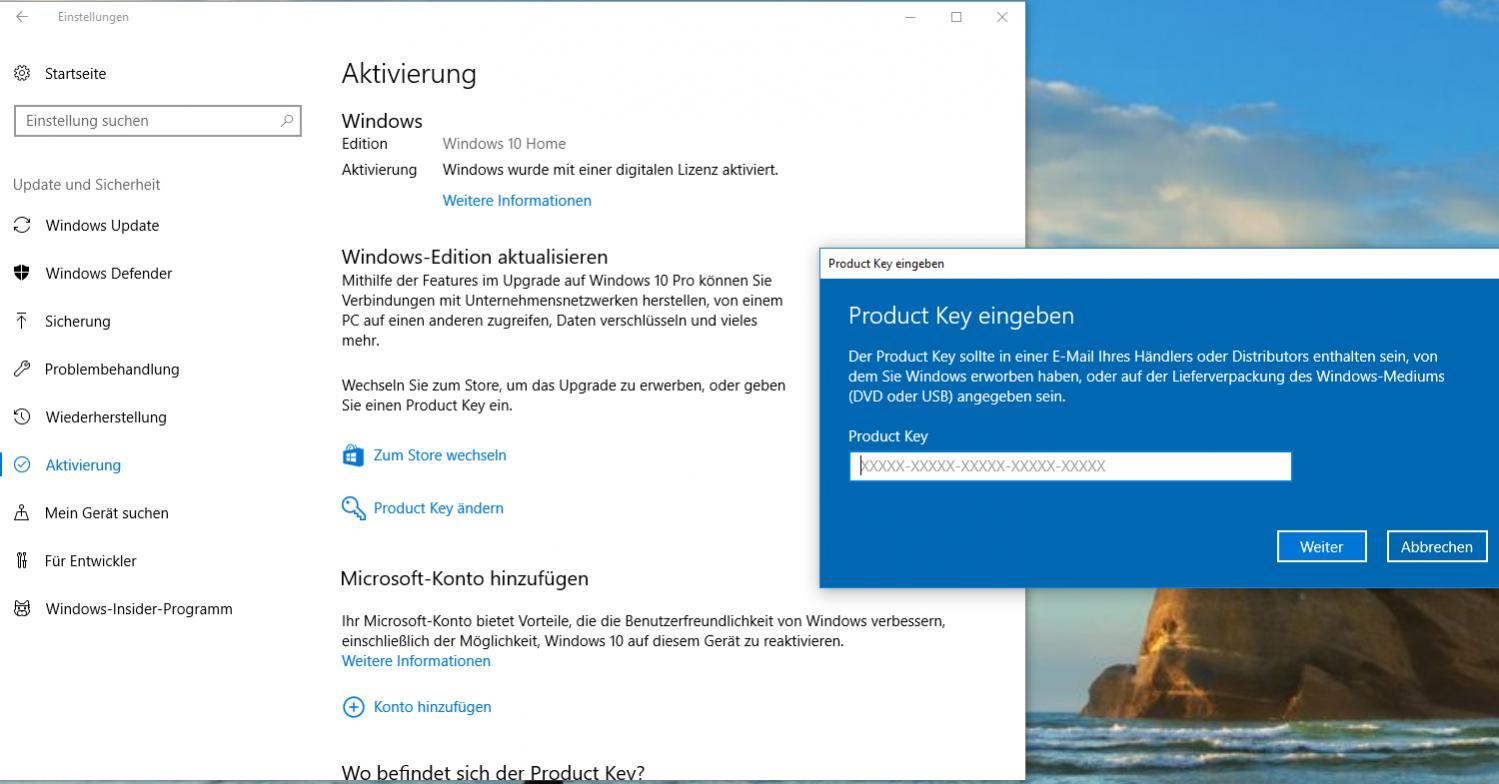The width and height of the screenshot is (1499, 784).
Task: Click the Problembehandlung wrench icon
Action: pos(22,369)
